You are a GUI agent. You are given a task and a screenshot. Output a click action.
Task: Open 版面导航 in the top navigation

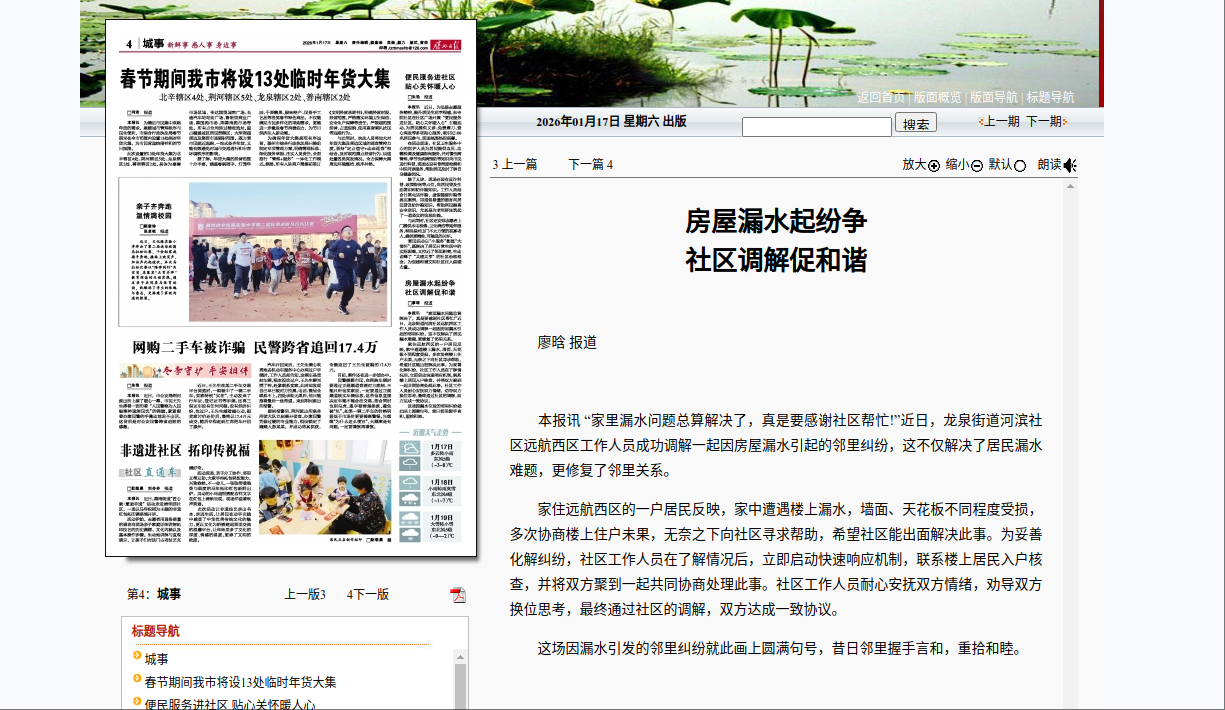click(x=994, y=97)
